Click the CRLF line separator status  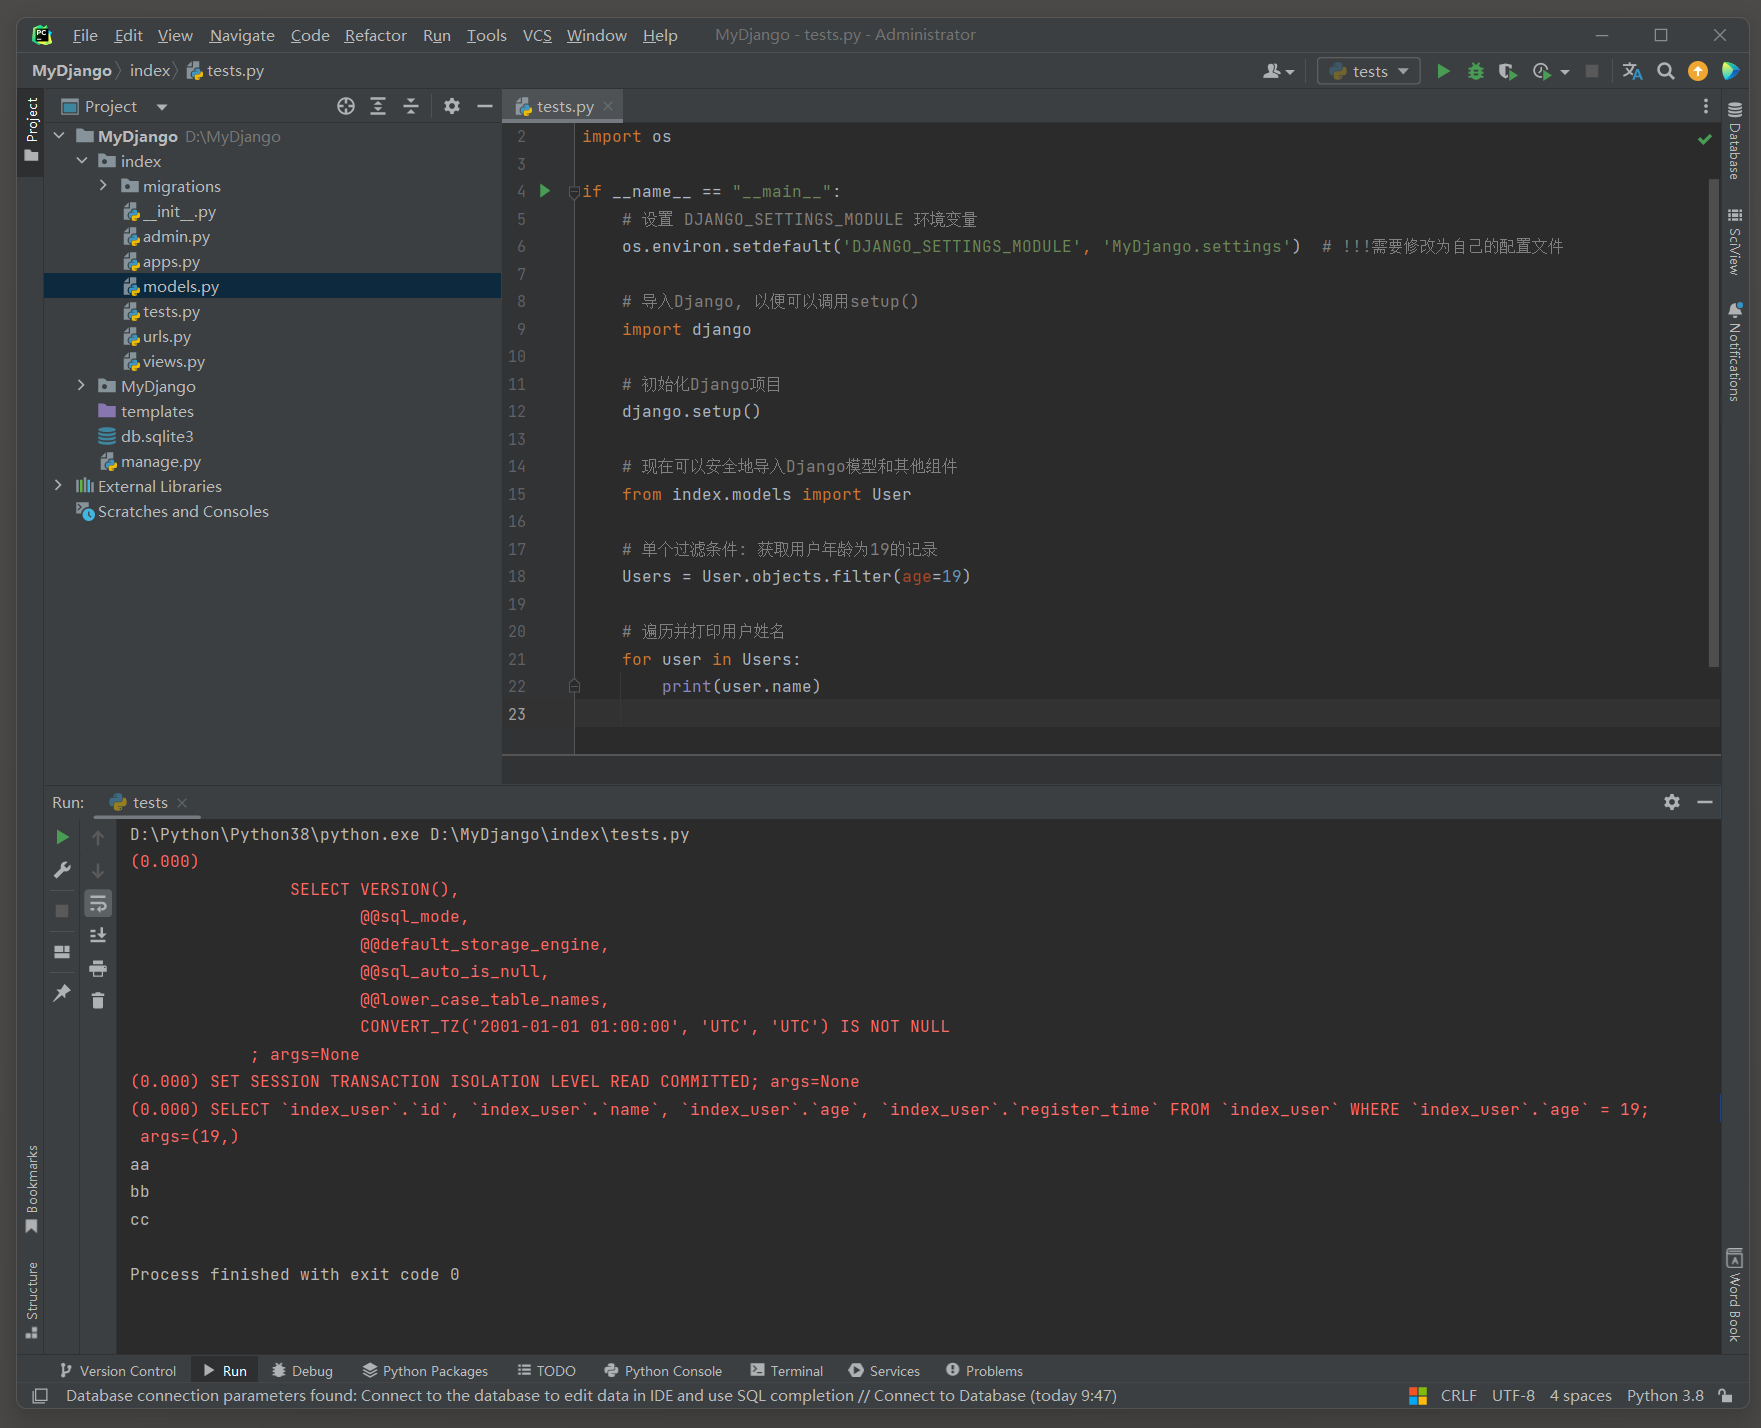point(1458,1395)
